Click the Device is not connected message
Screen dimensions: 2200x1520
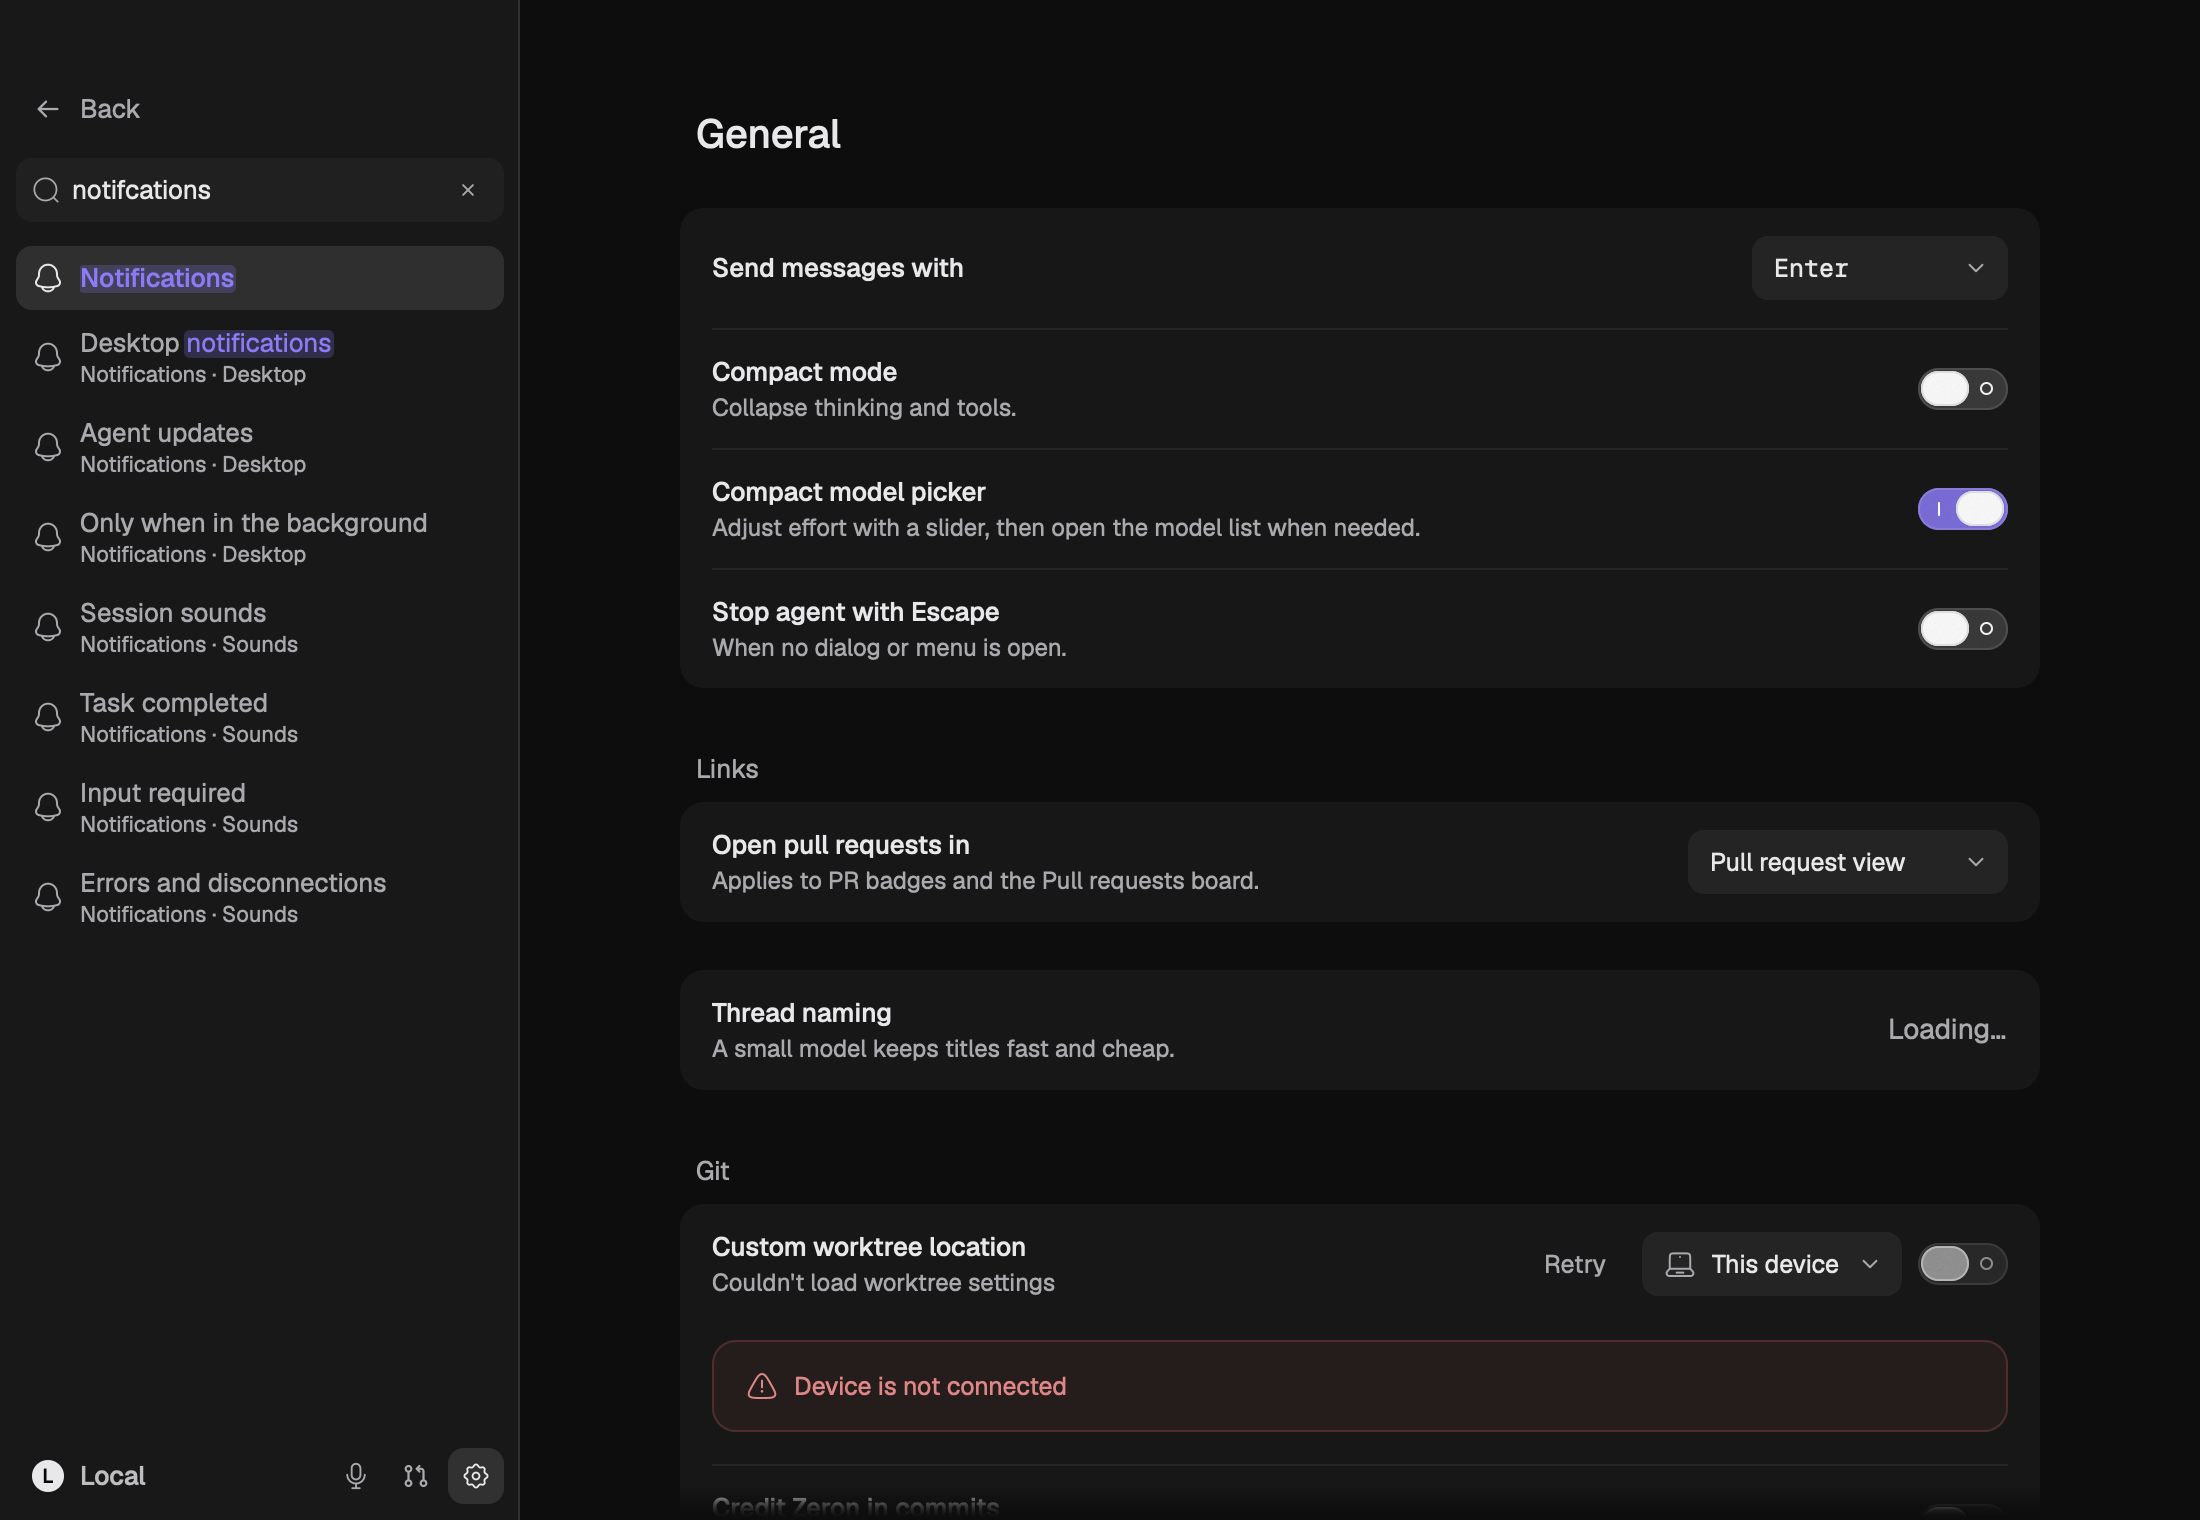pos(930,1386)
